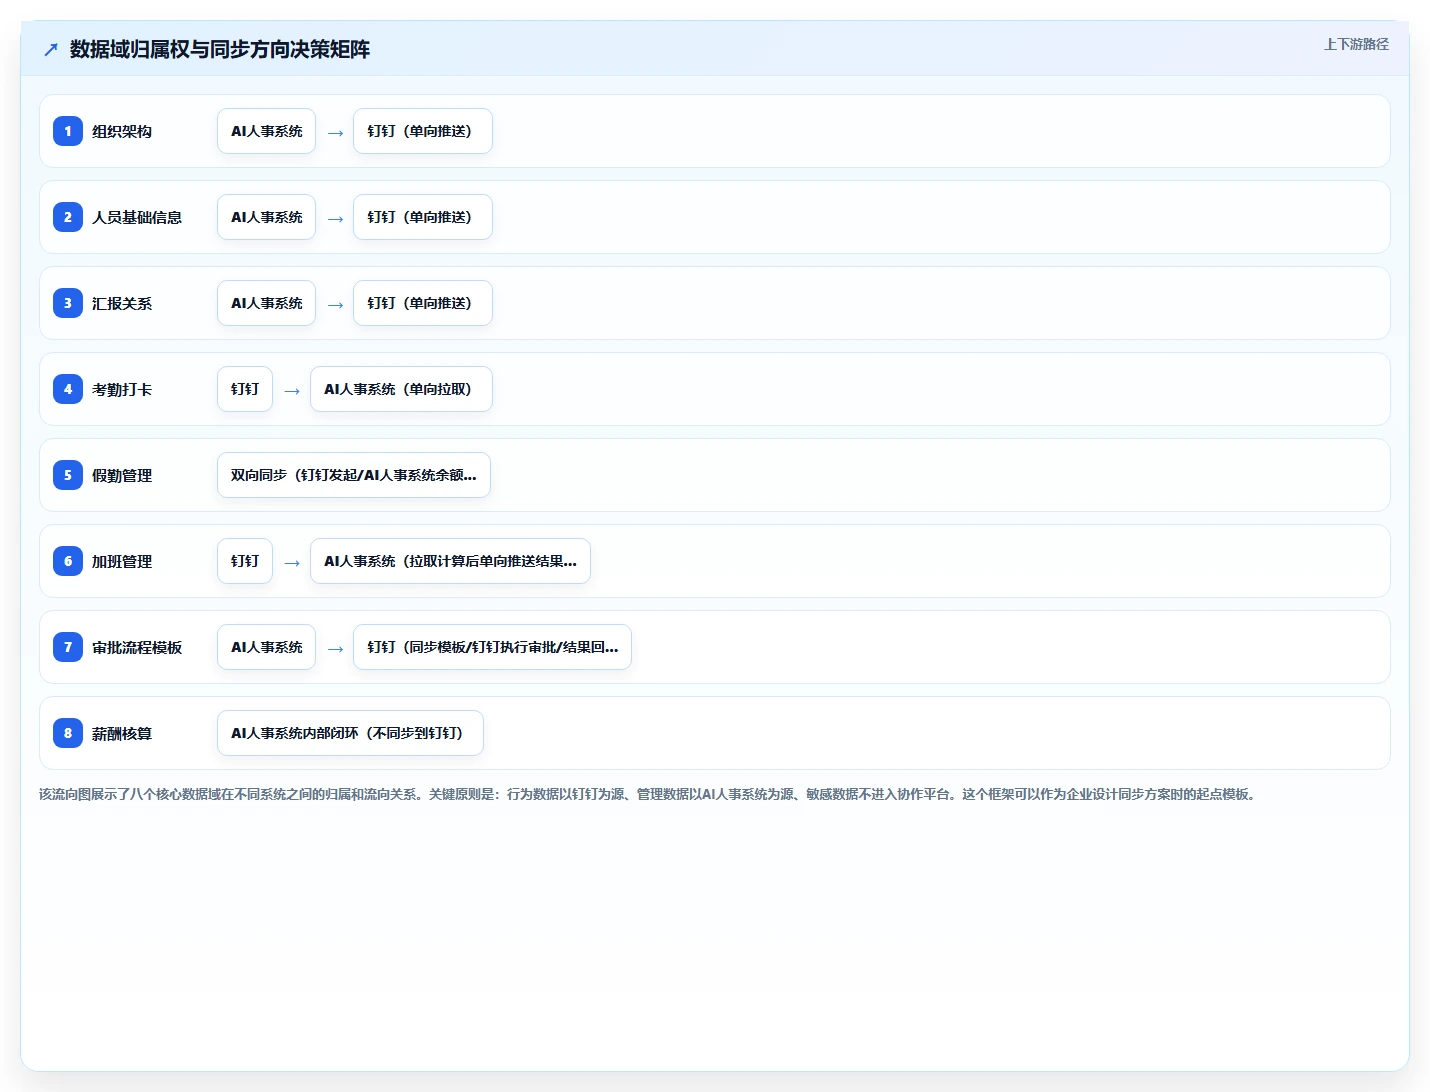Click the number 6 badge for 加班管理
Viewport: 1430px width, 1092px height.
tap(68, 561)
